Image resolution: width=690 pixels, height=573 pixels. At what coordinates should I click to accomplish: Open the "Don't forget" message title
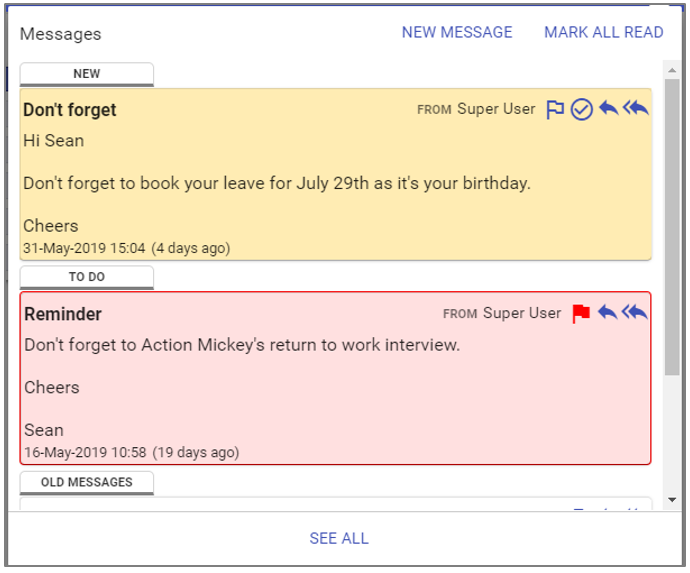coord(70,110)
